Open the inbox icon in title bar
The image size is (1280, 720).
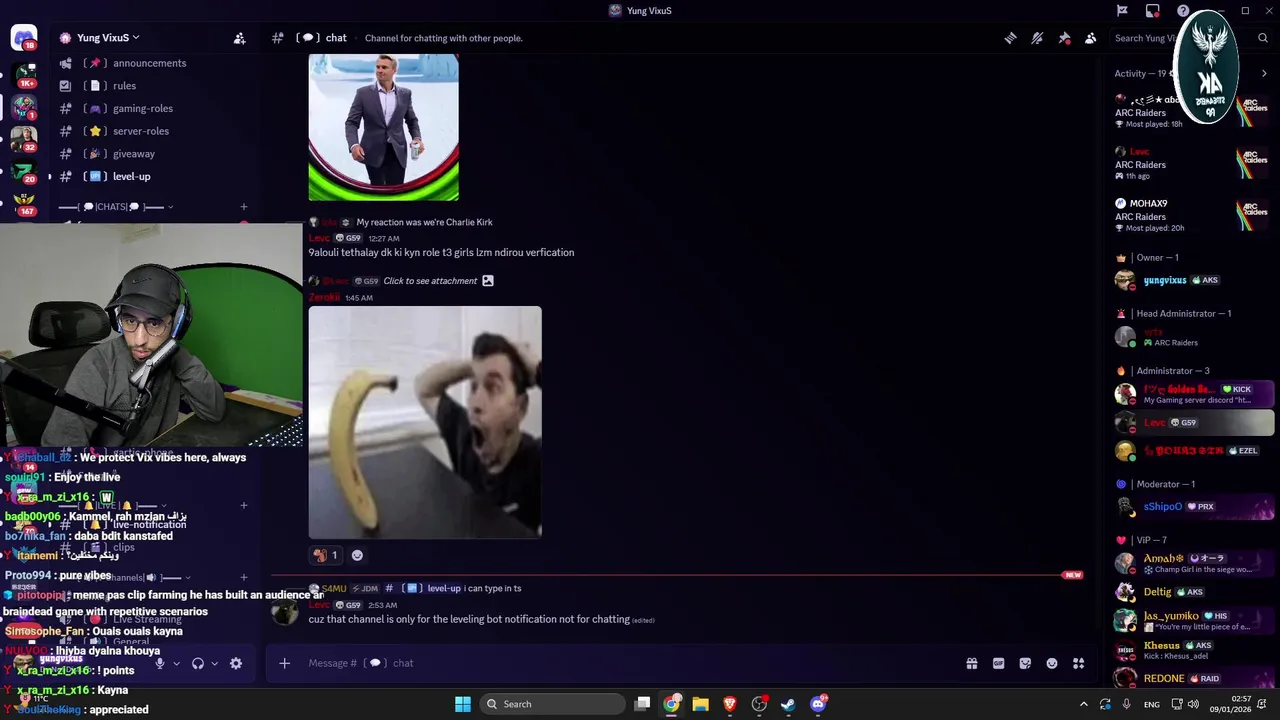[x=1152, y=11]
